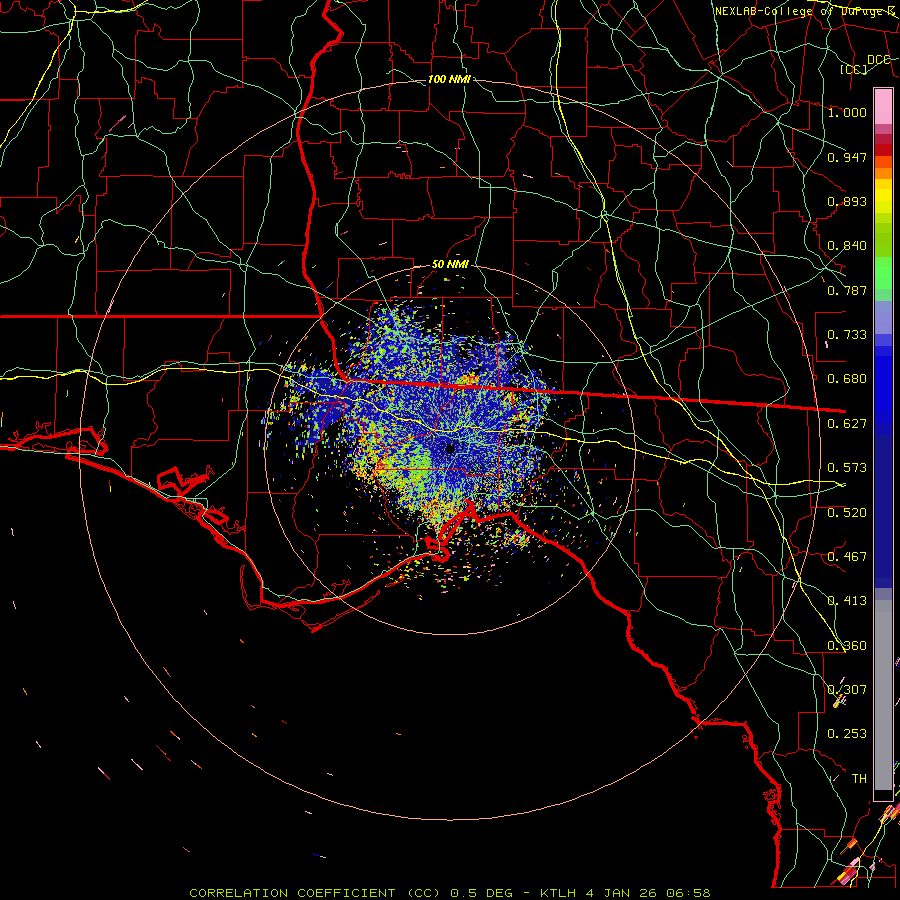Click the 0.627 scale value
The height and width of the screenshot is (900, 900).
pyautogui.click(x=847, y=424)
